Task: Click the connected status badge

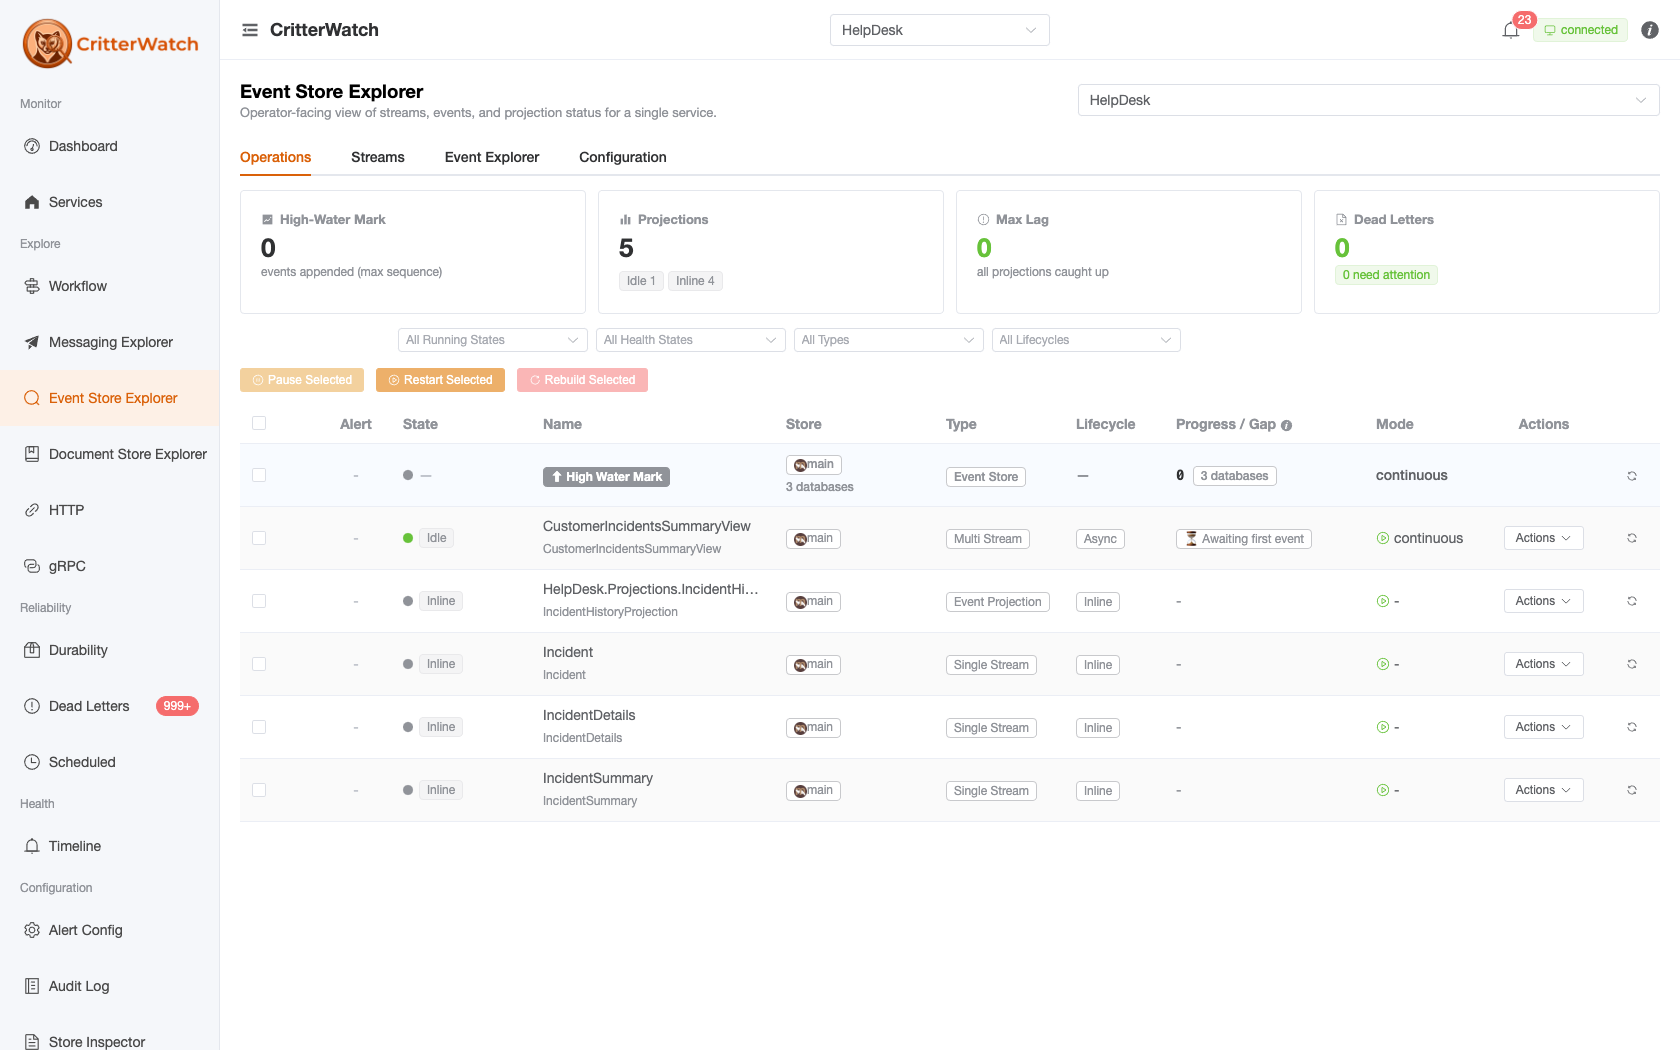Action: (x=1581, y=30)
